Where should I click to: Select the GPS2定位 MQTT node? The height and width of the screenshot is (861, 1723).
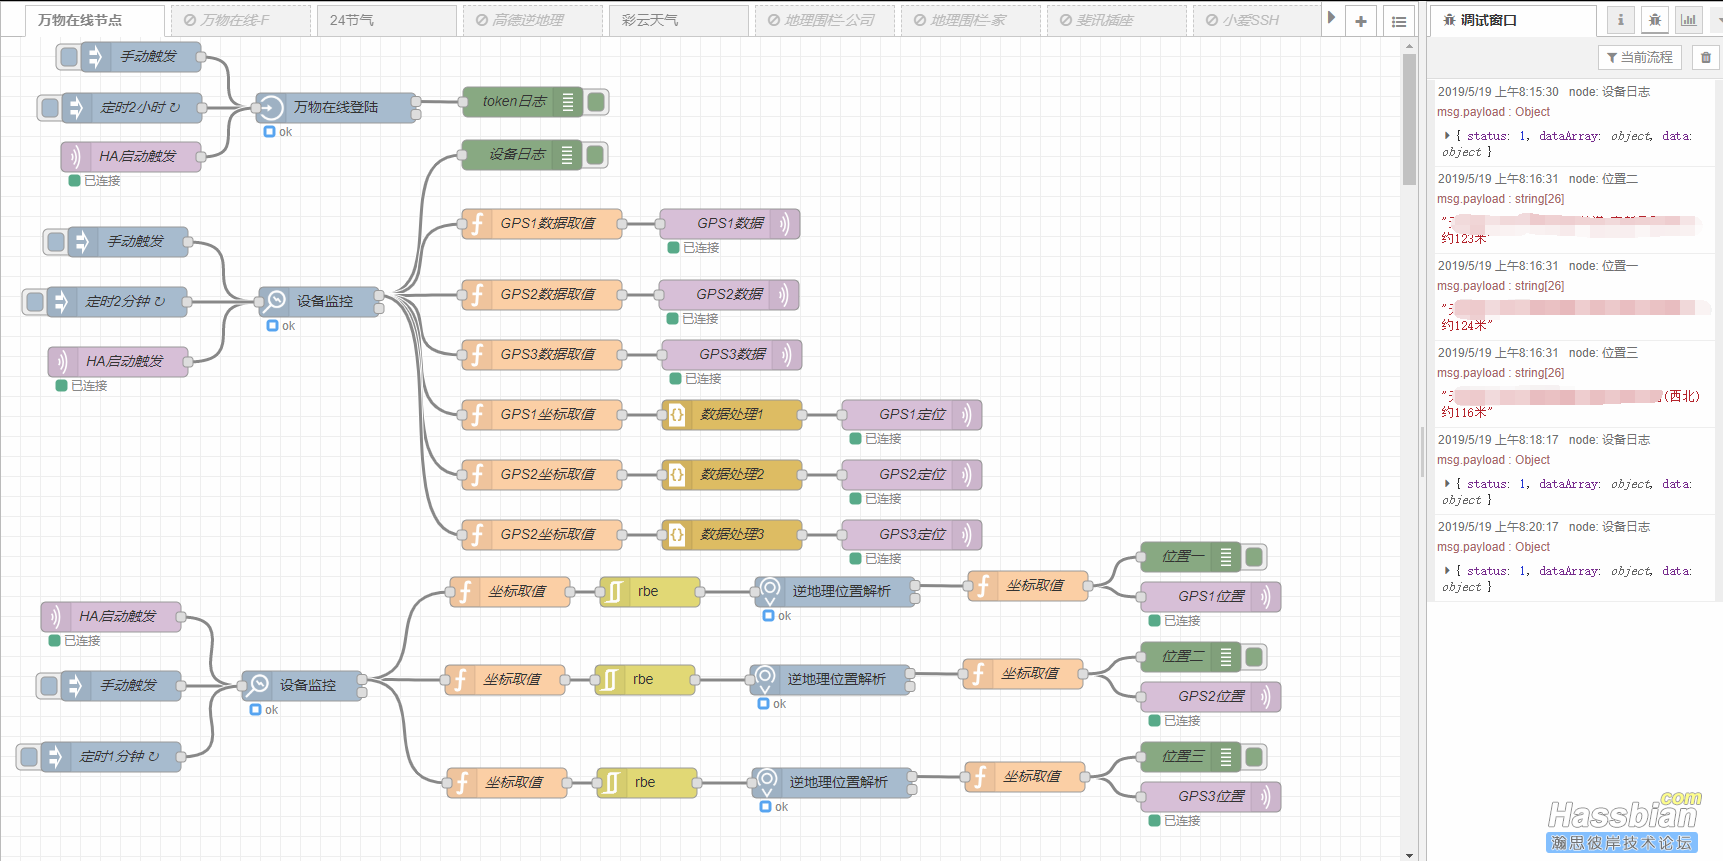click(x=912, y=474)
